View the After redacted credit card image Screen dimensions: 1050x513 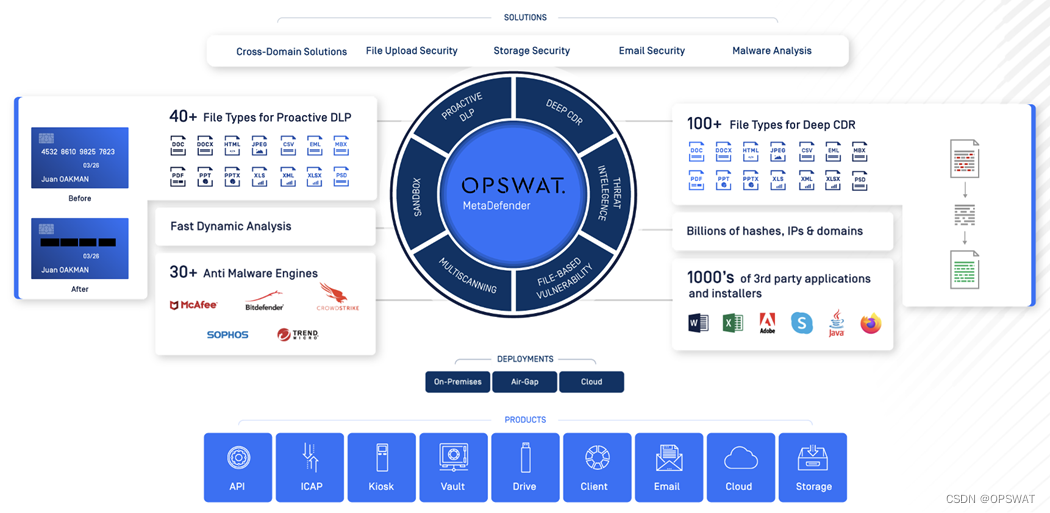(80, 248)
